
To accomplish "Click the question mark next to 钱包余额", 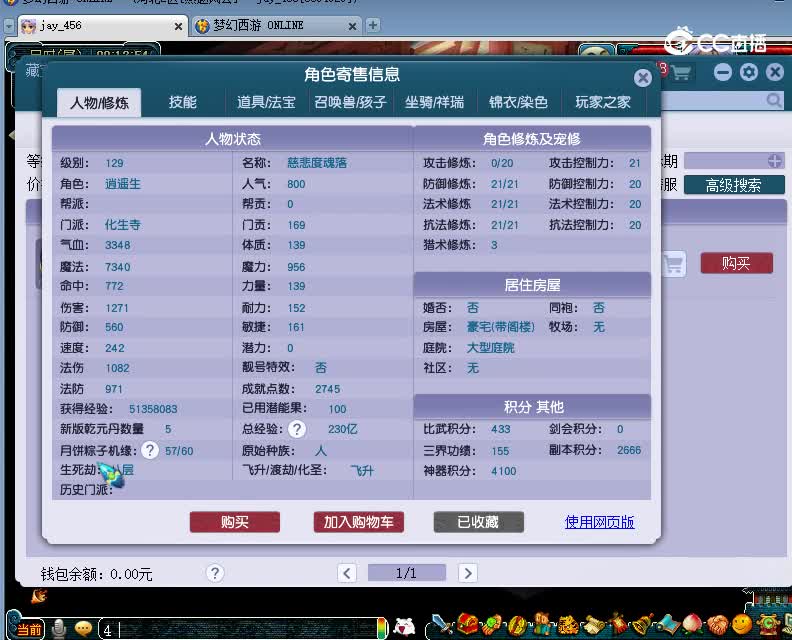I will click(x=215, y=573).
